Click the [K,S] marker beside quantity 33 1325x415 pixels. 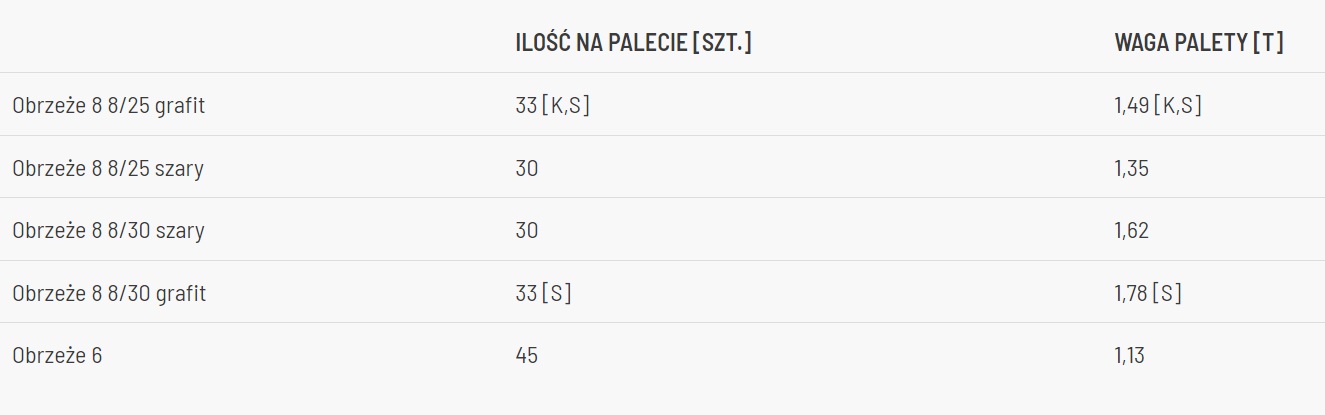[x=566, y=105]
